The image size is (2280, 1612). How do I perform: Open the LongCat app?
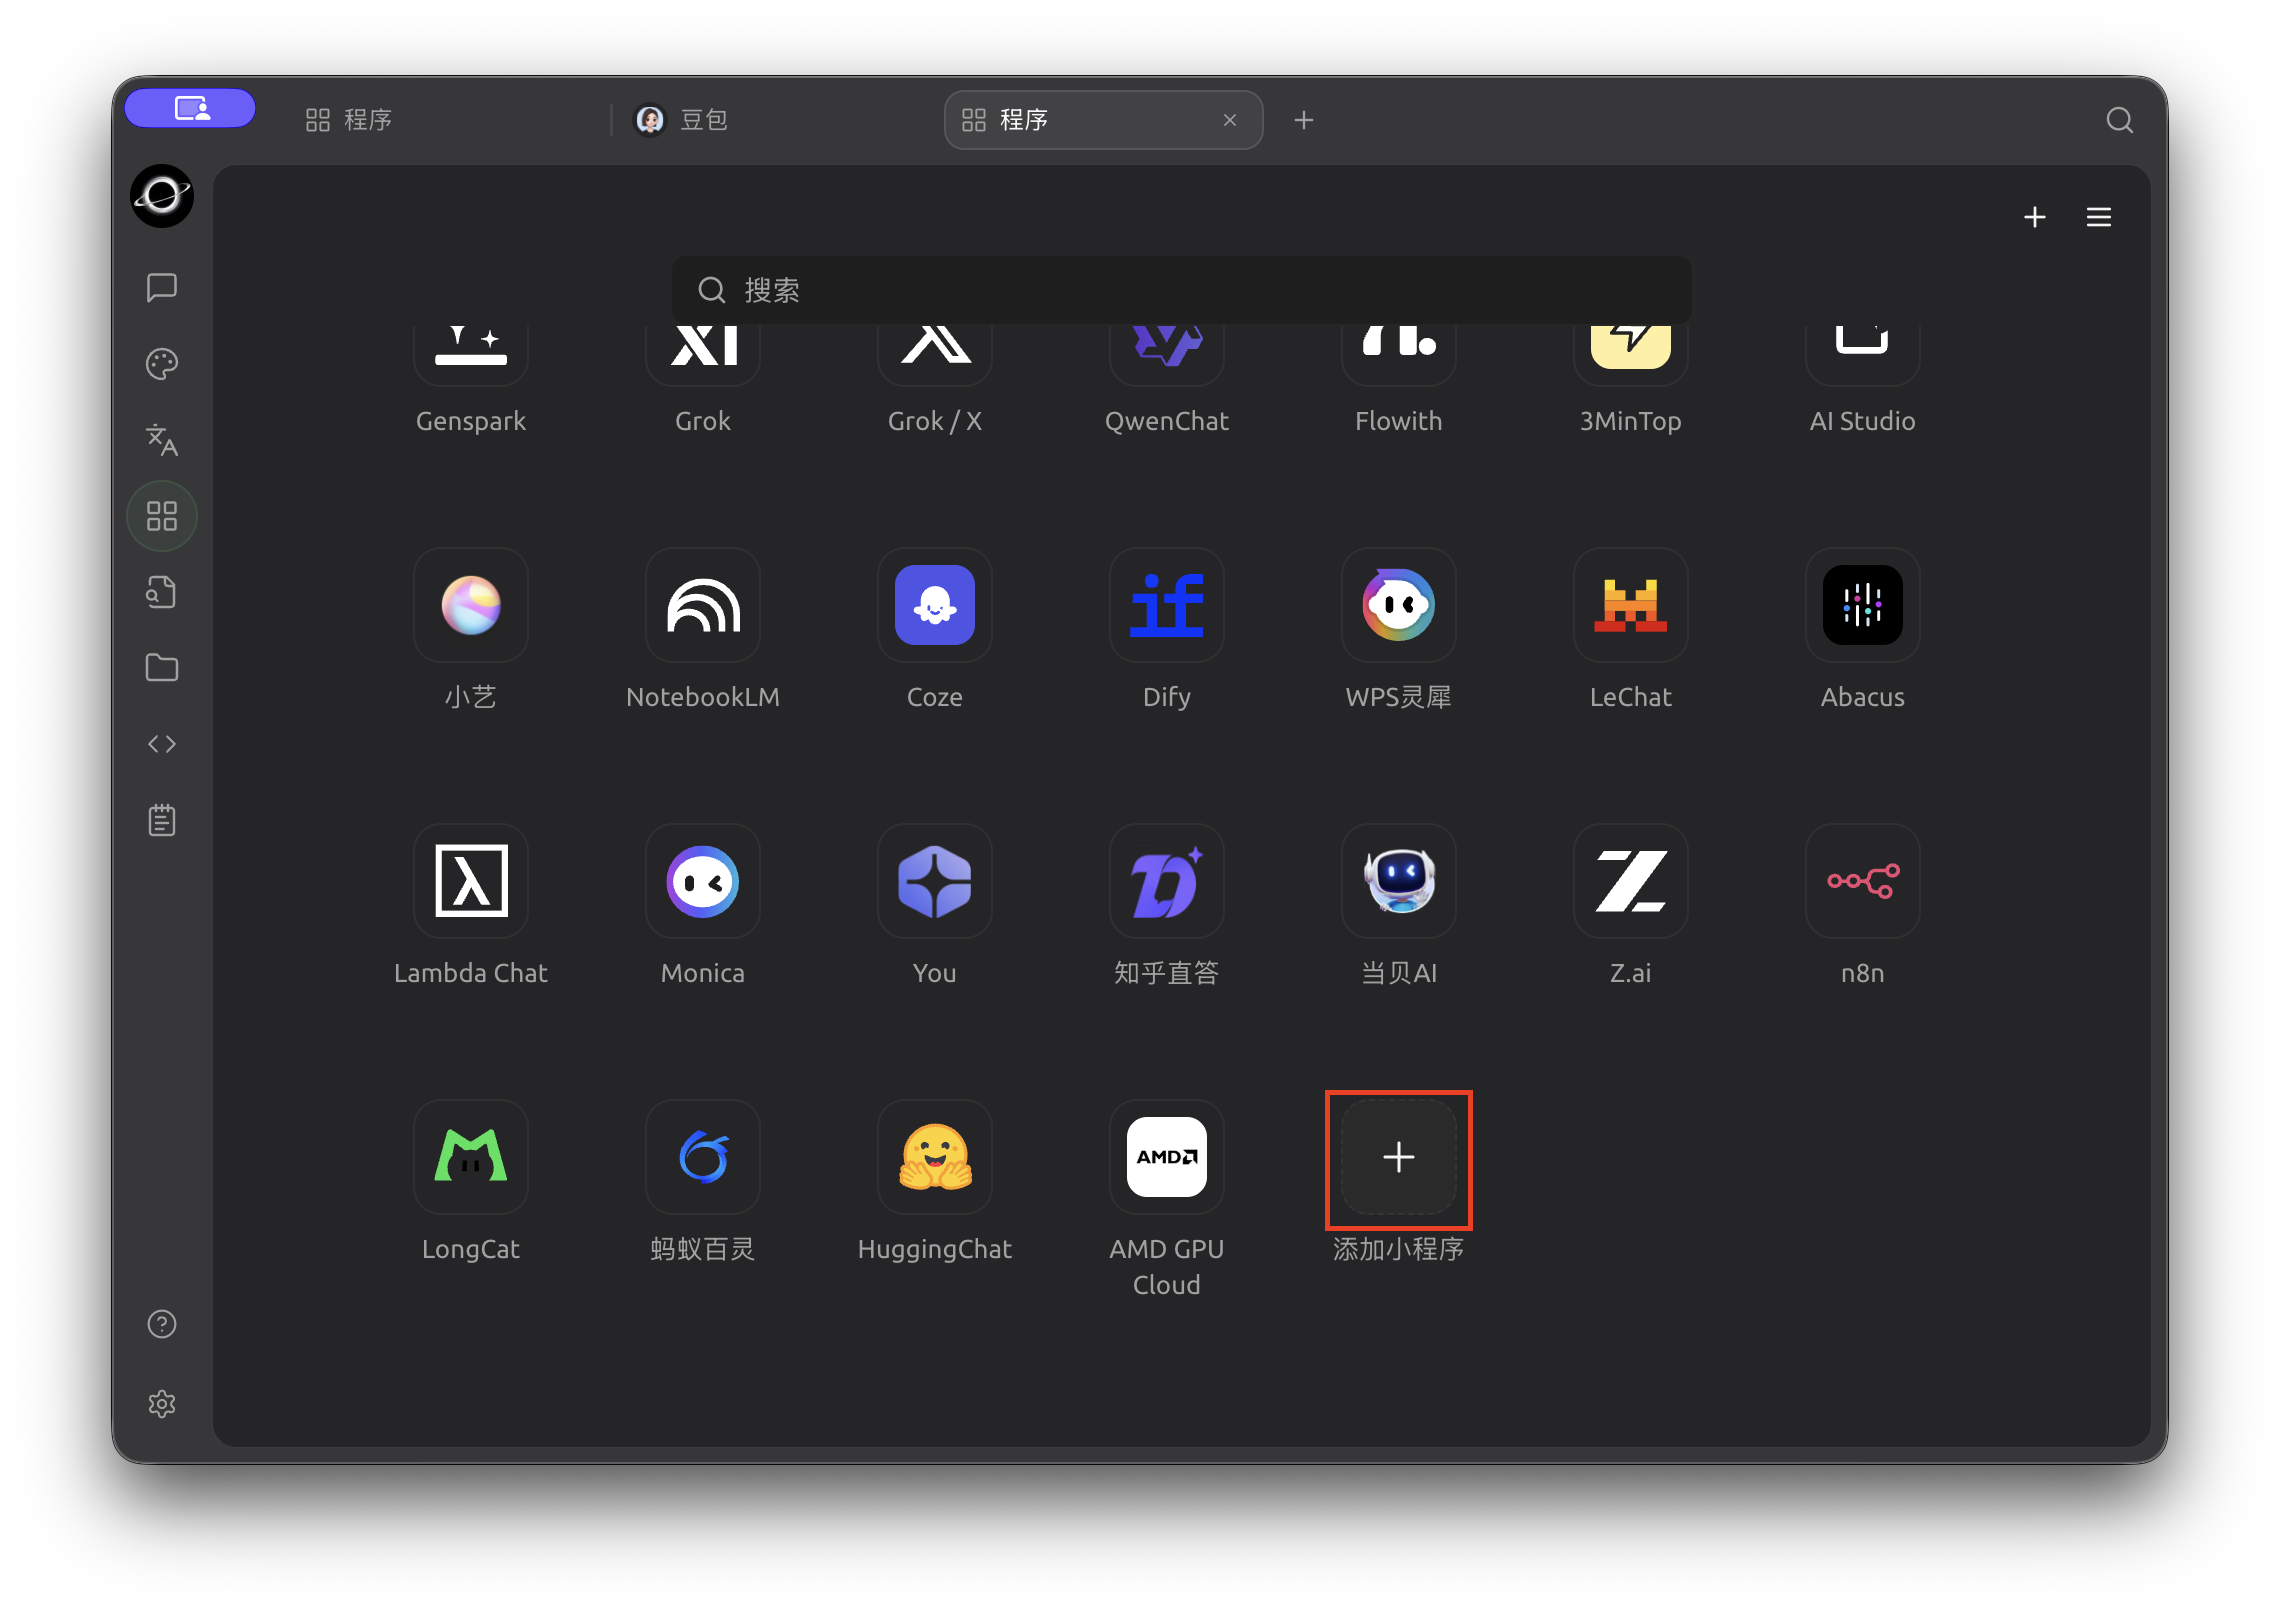pyautogui.click(x=470, y=1157)
